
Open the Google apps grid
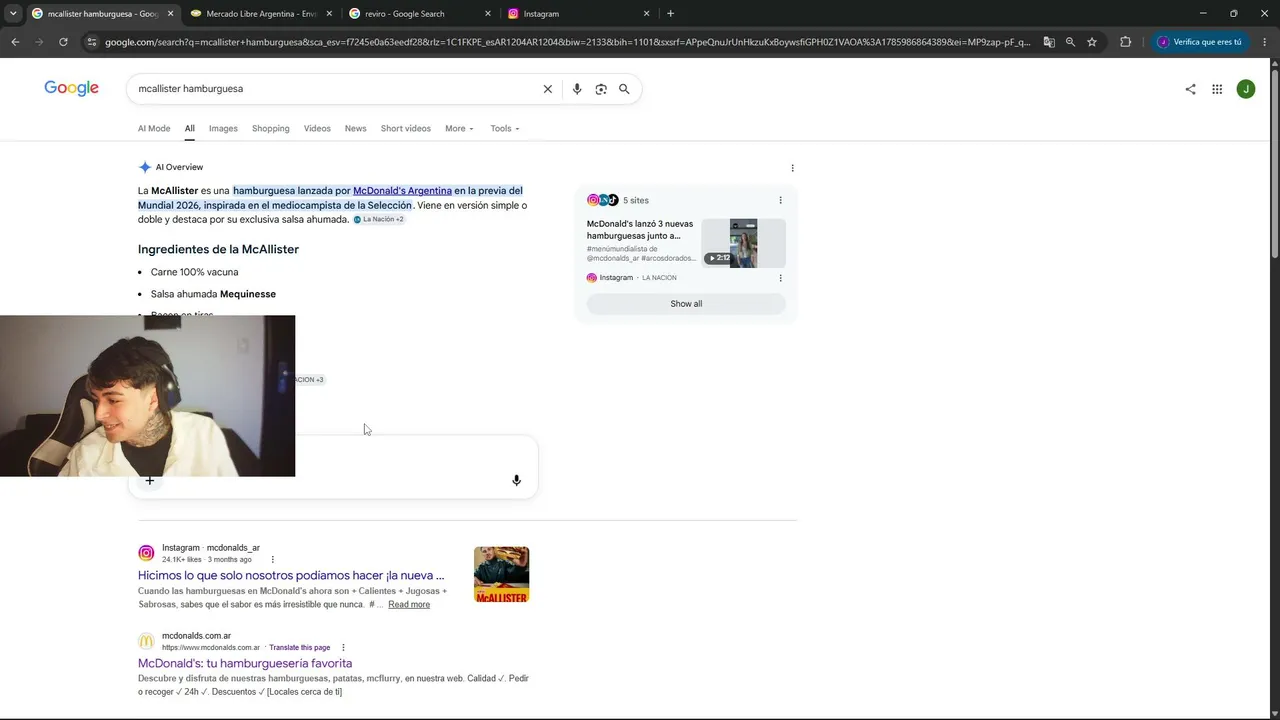point(1217,89)
